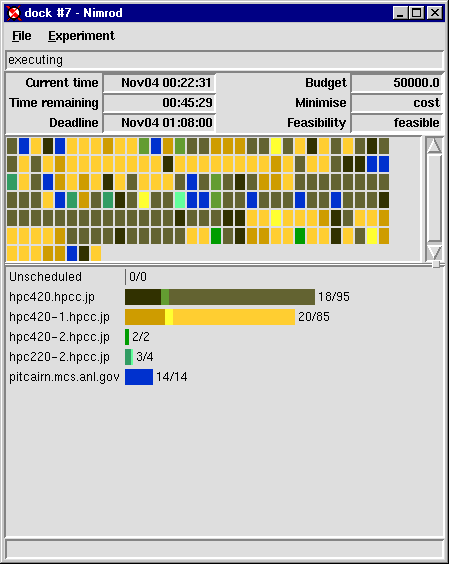Click the Deadline value field
Viewport: 449px width, 564px height.
point(160,123)
